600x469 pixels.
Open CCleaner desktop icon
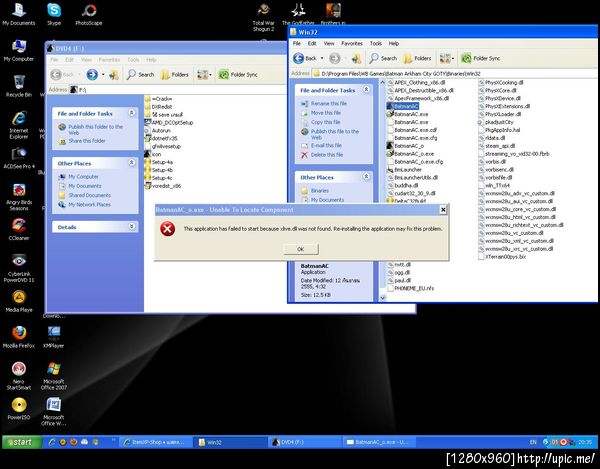19,229
